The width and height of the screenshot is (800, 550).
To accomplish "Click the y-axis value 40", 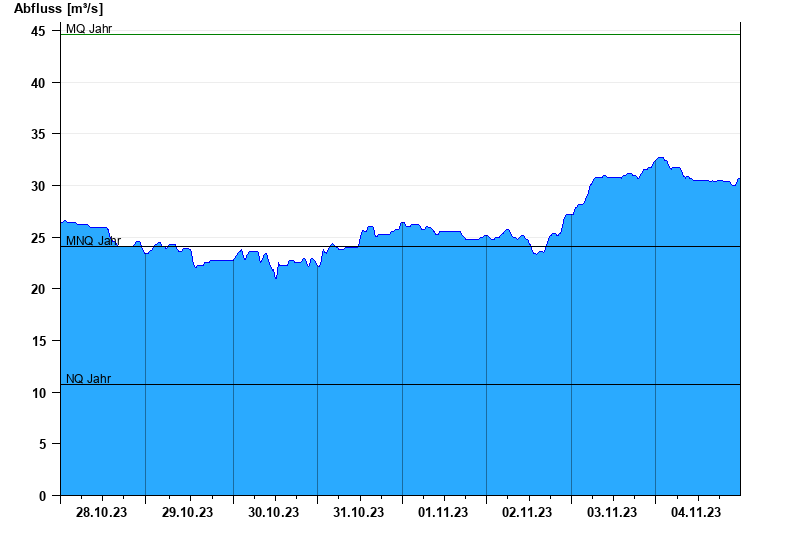I will (x=38, y=83).
